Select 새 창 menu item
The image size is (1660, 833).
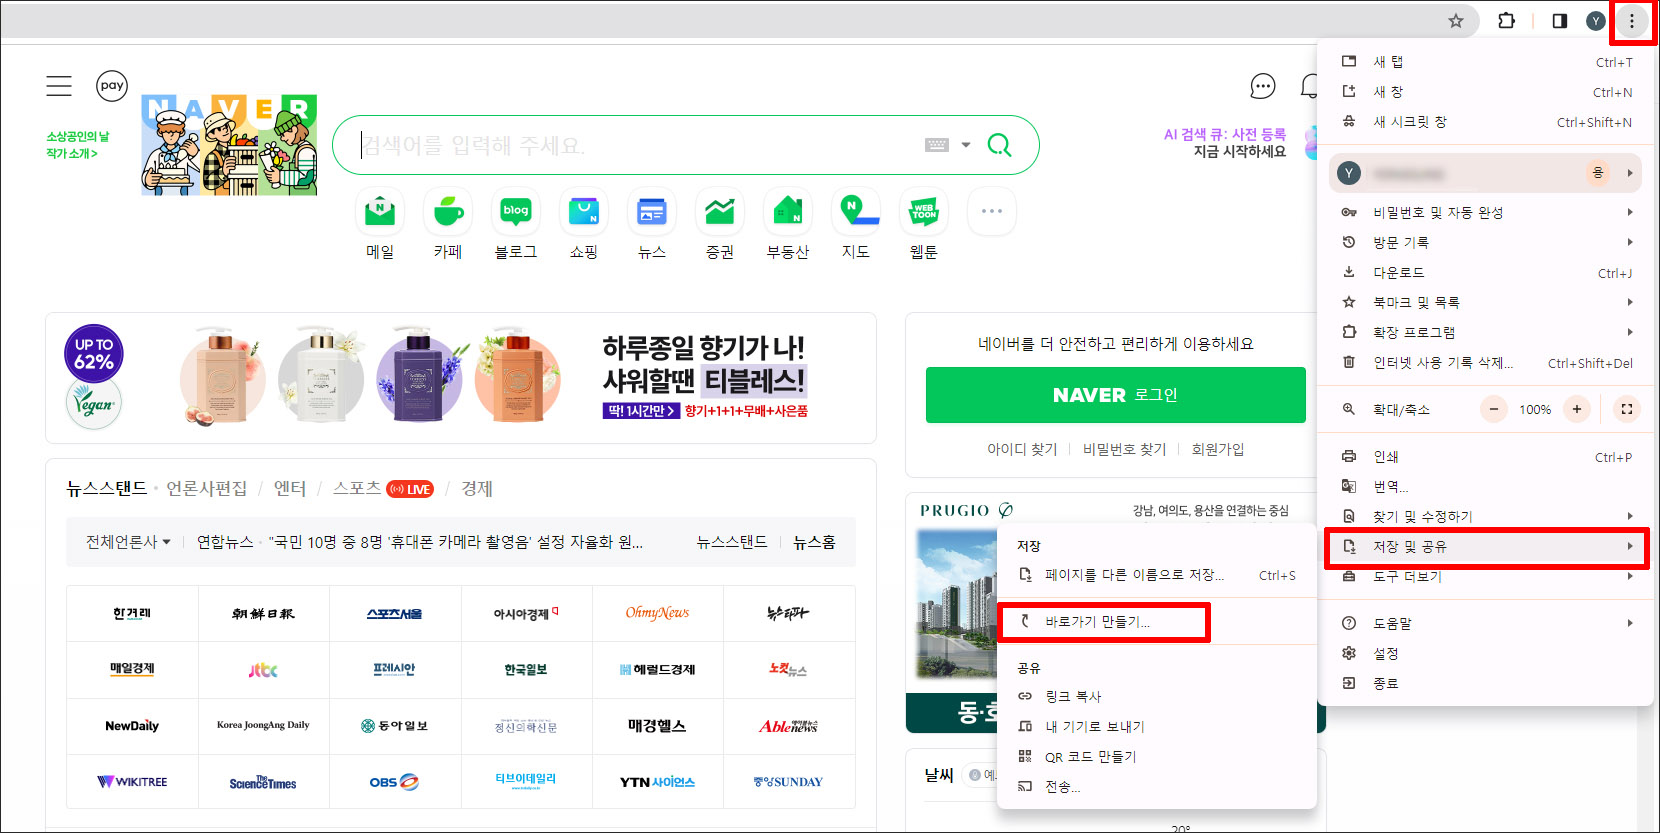(1487, 92)
